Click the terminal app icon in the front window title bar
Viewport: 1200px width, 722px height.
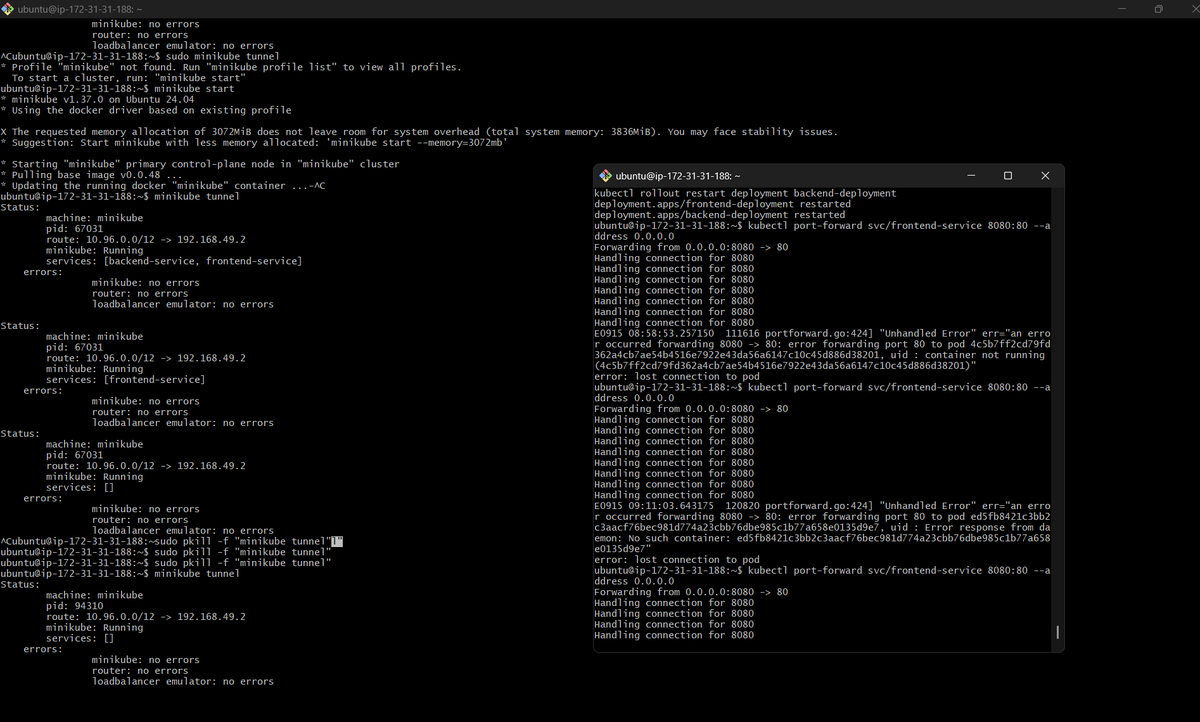coord(605,176)
